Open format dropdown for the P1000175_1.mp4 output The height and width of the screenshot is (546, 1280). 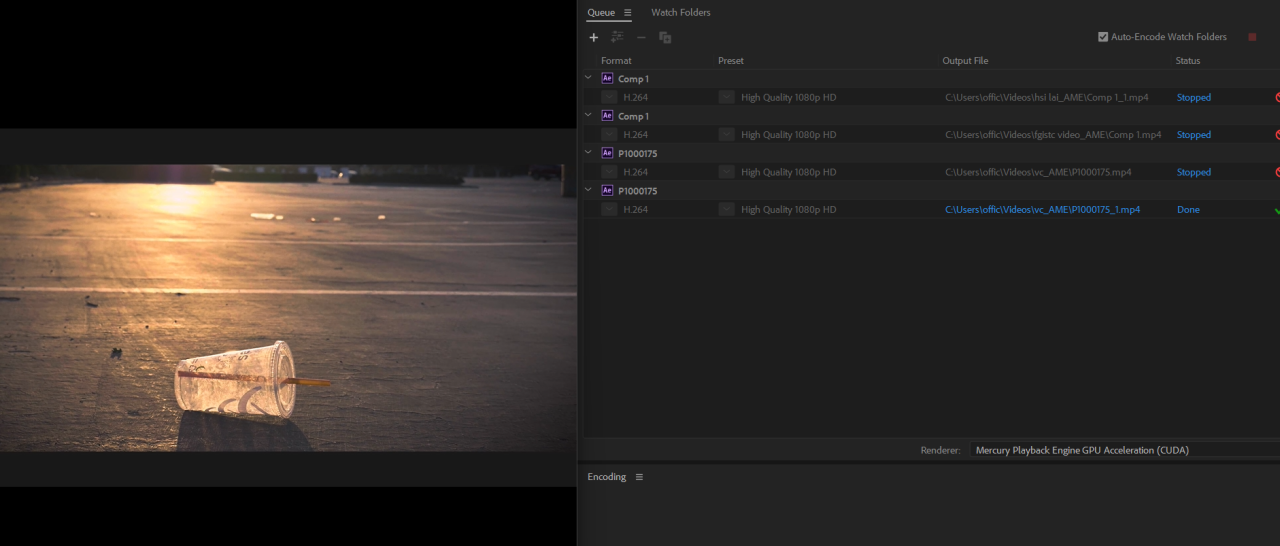609,210
